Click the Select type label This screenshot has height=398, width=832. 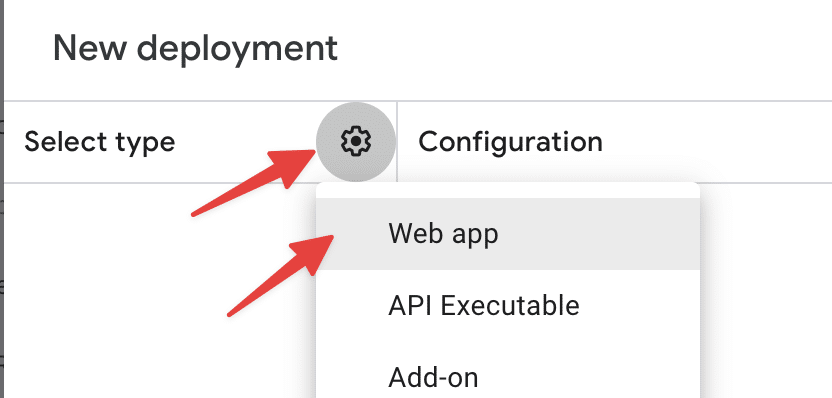click(x=100, y=142)
